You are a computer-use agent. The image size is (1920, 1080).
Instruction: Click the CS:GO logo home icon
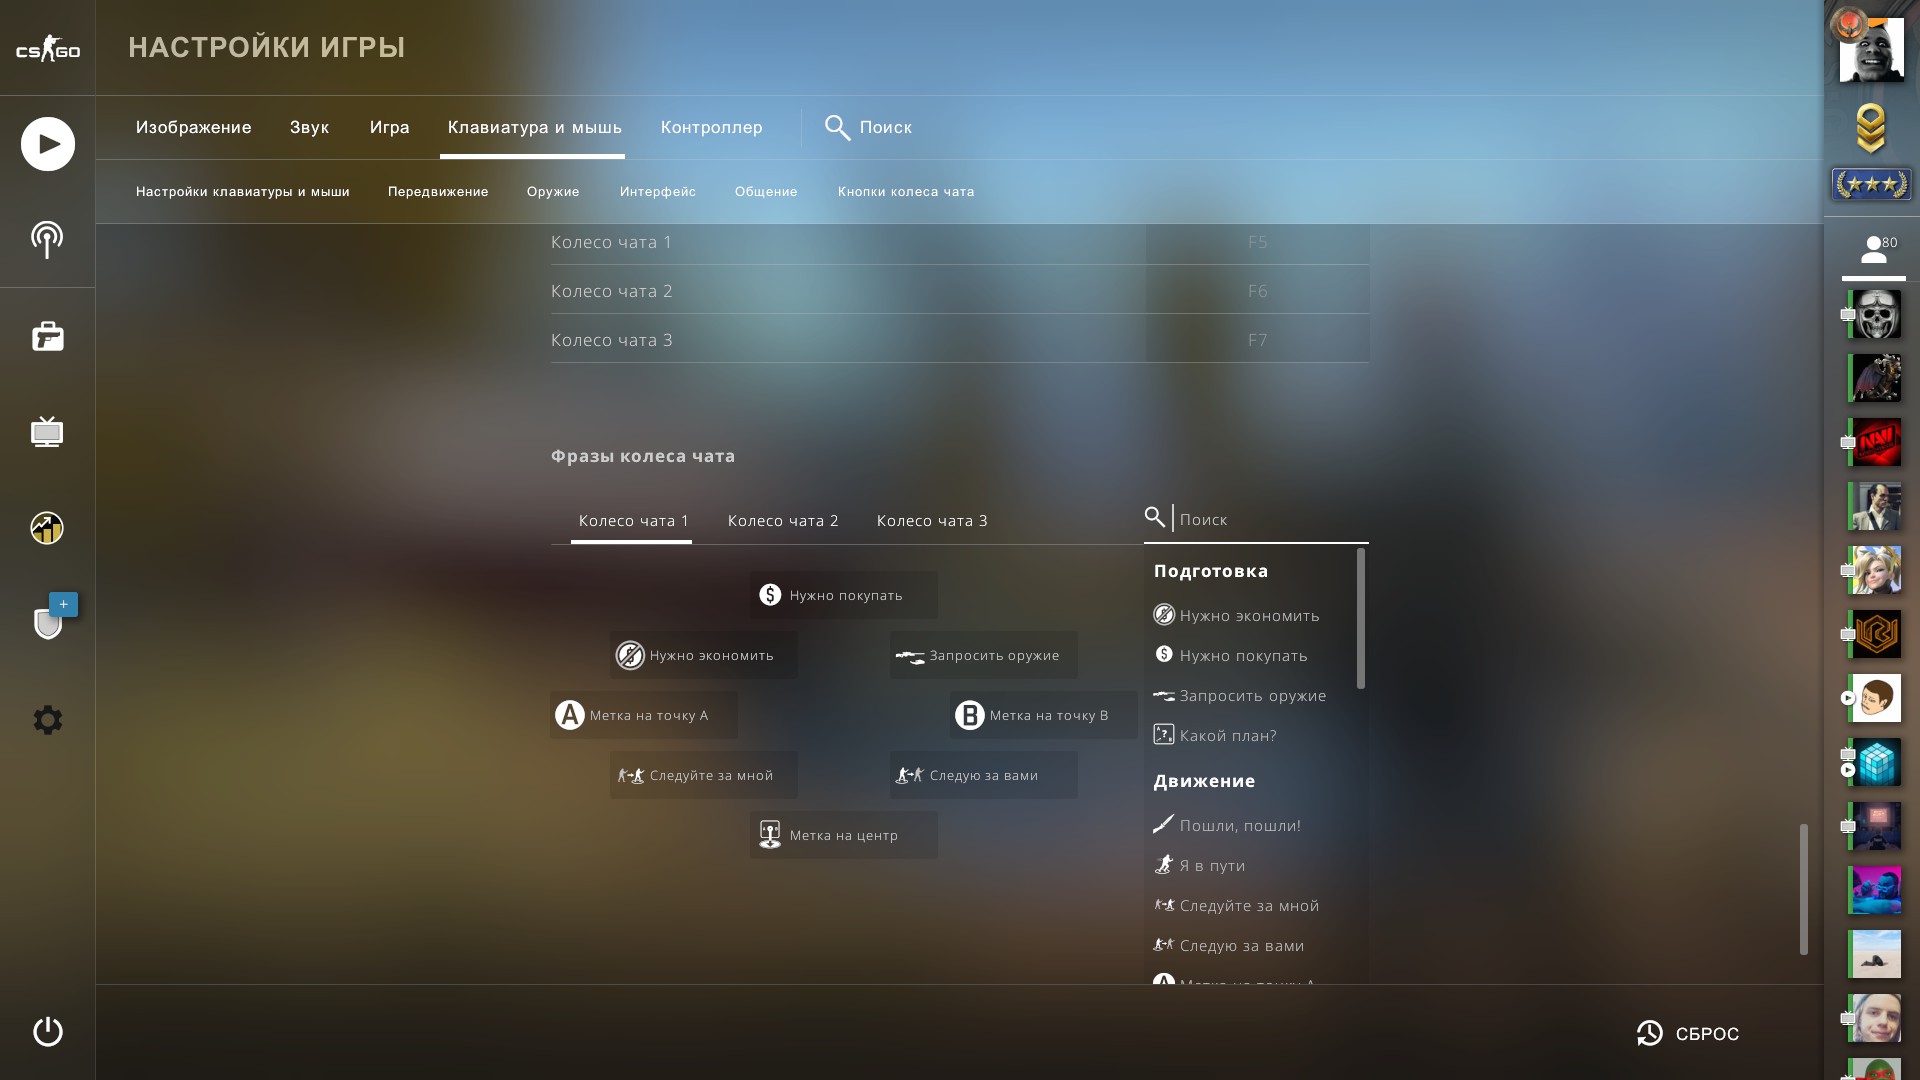[47, 48]
